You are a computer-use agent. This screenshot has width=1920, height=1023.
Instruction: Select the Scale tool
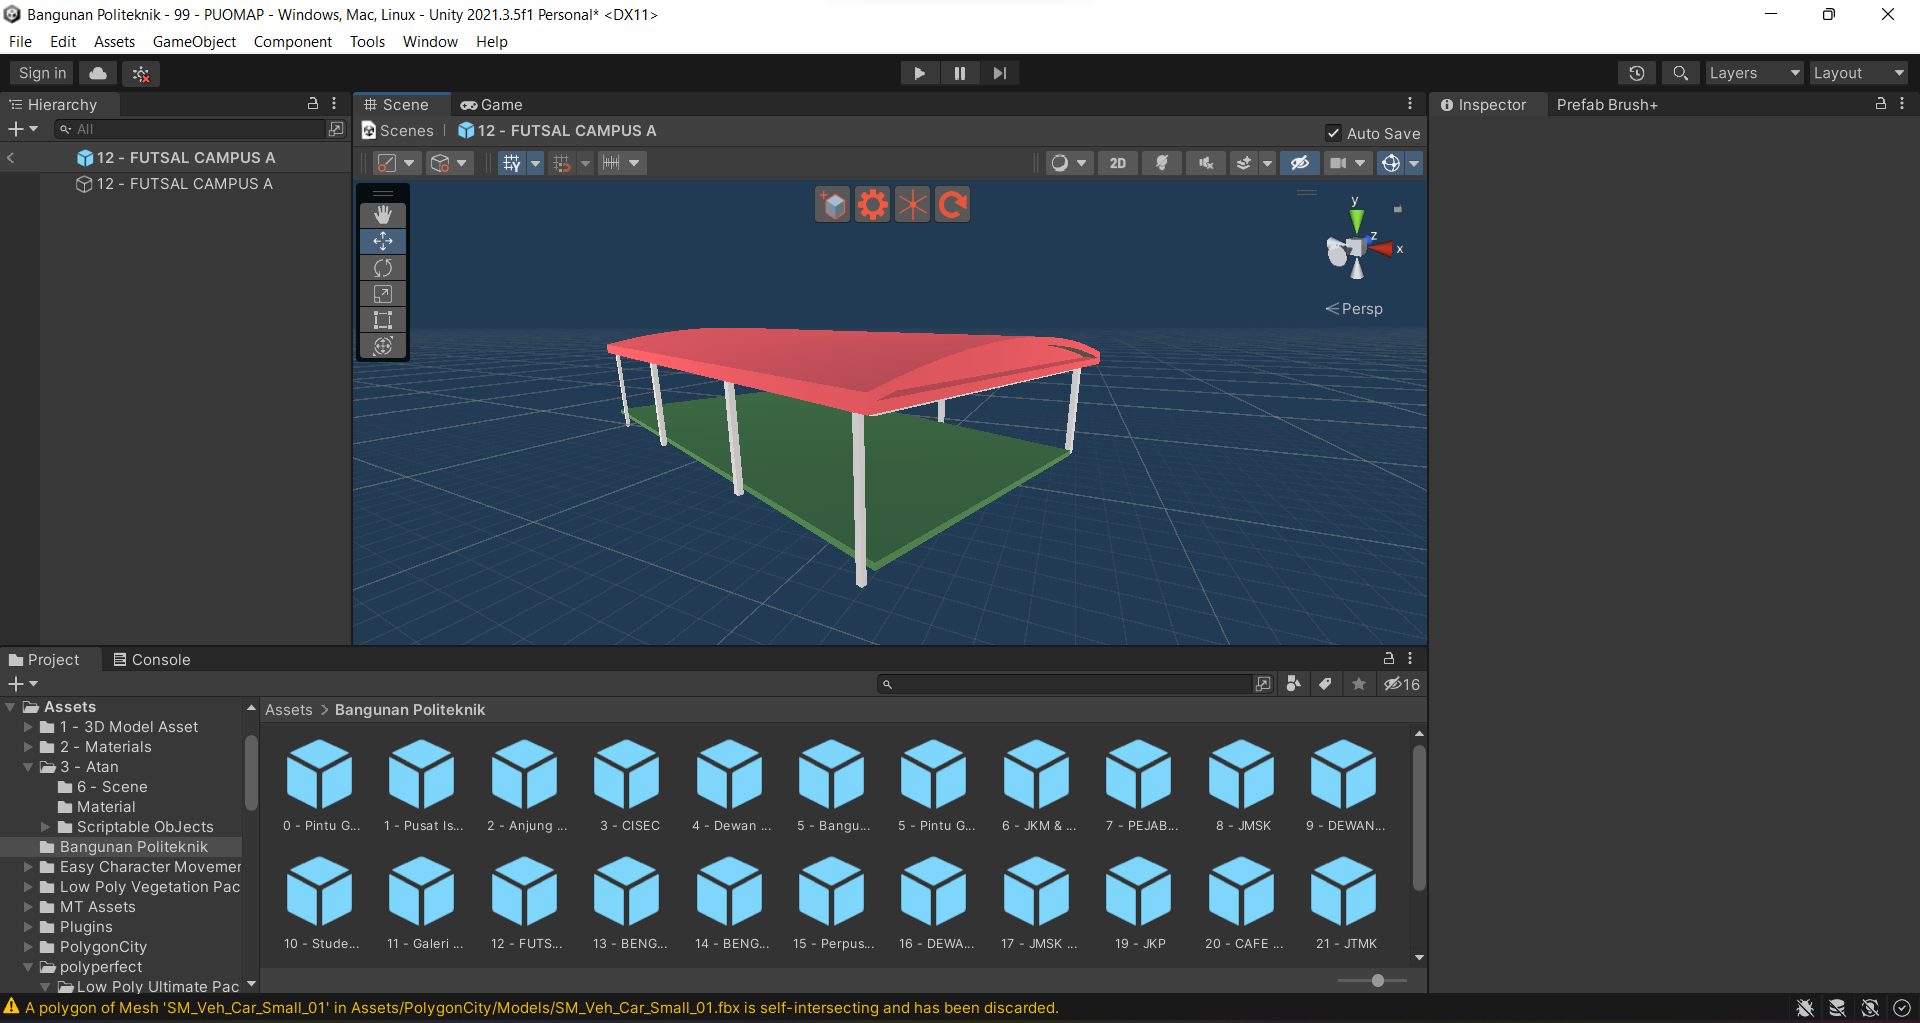click(383, 294)
